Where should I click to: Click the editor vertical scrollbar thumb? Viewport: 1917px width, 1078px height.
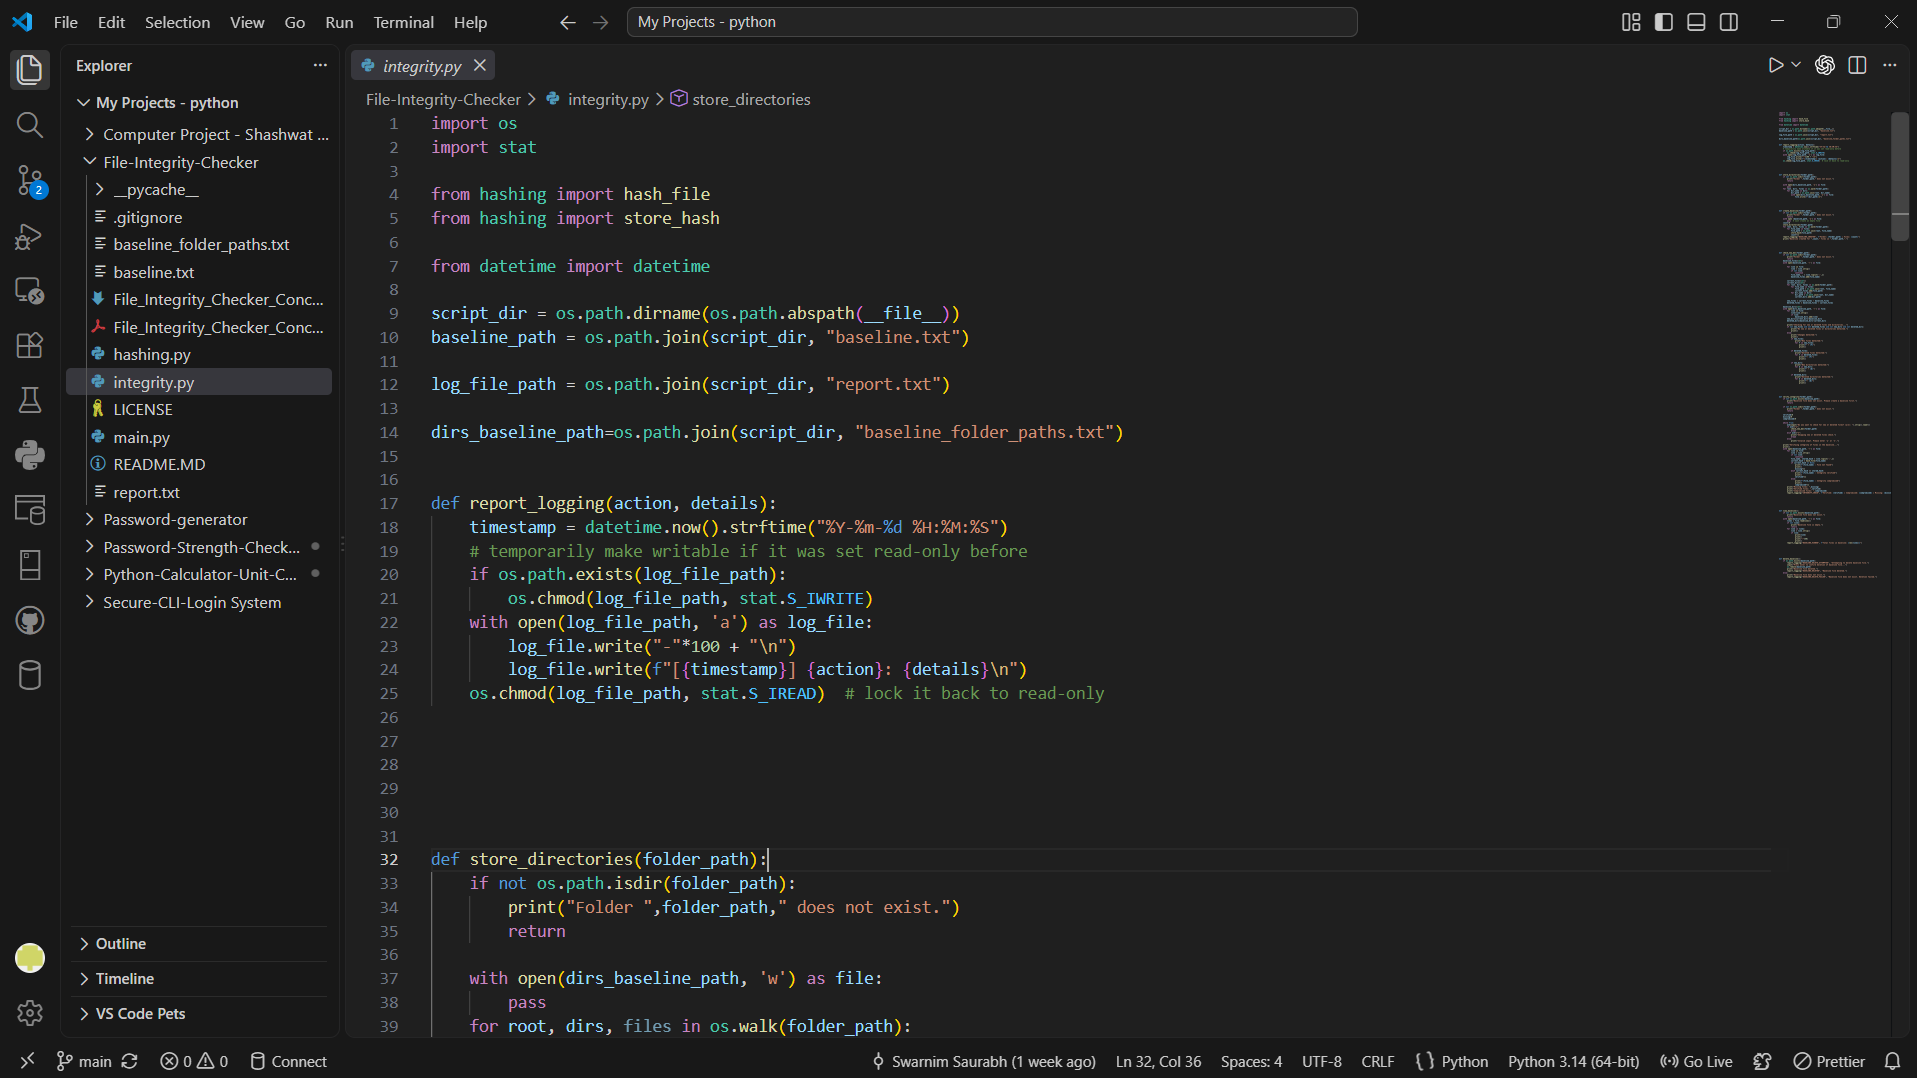coord(1900,176)
